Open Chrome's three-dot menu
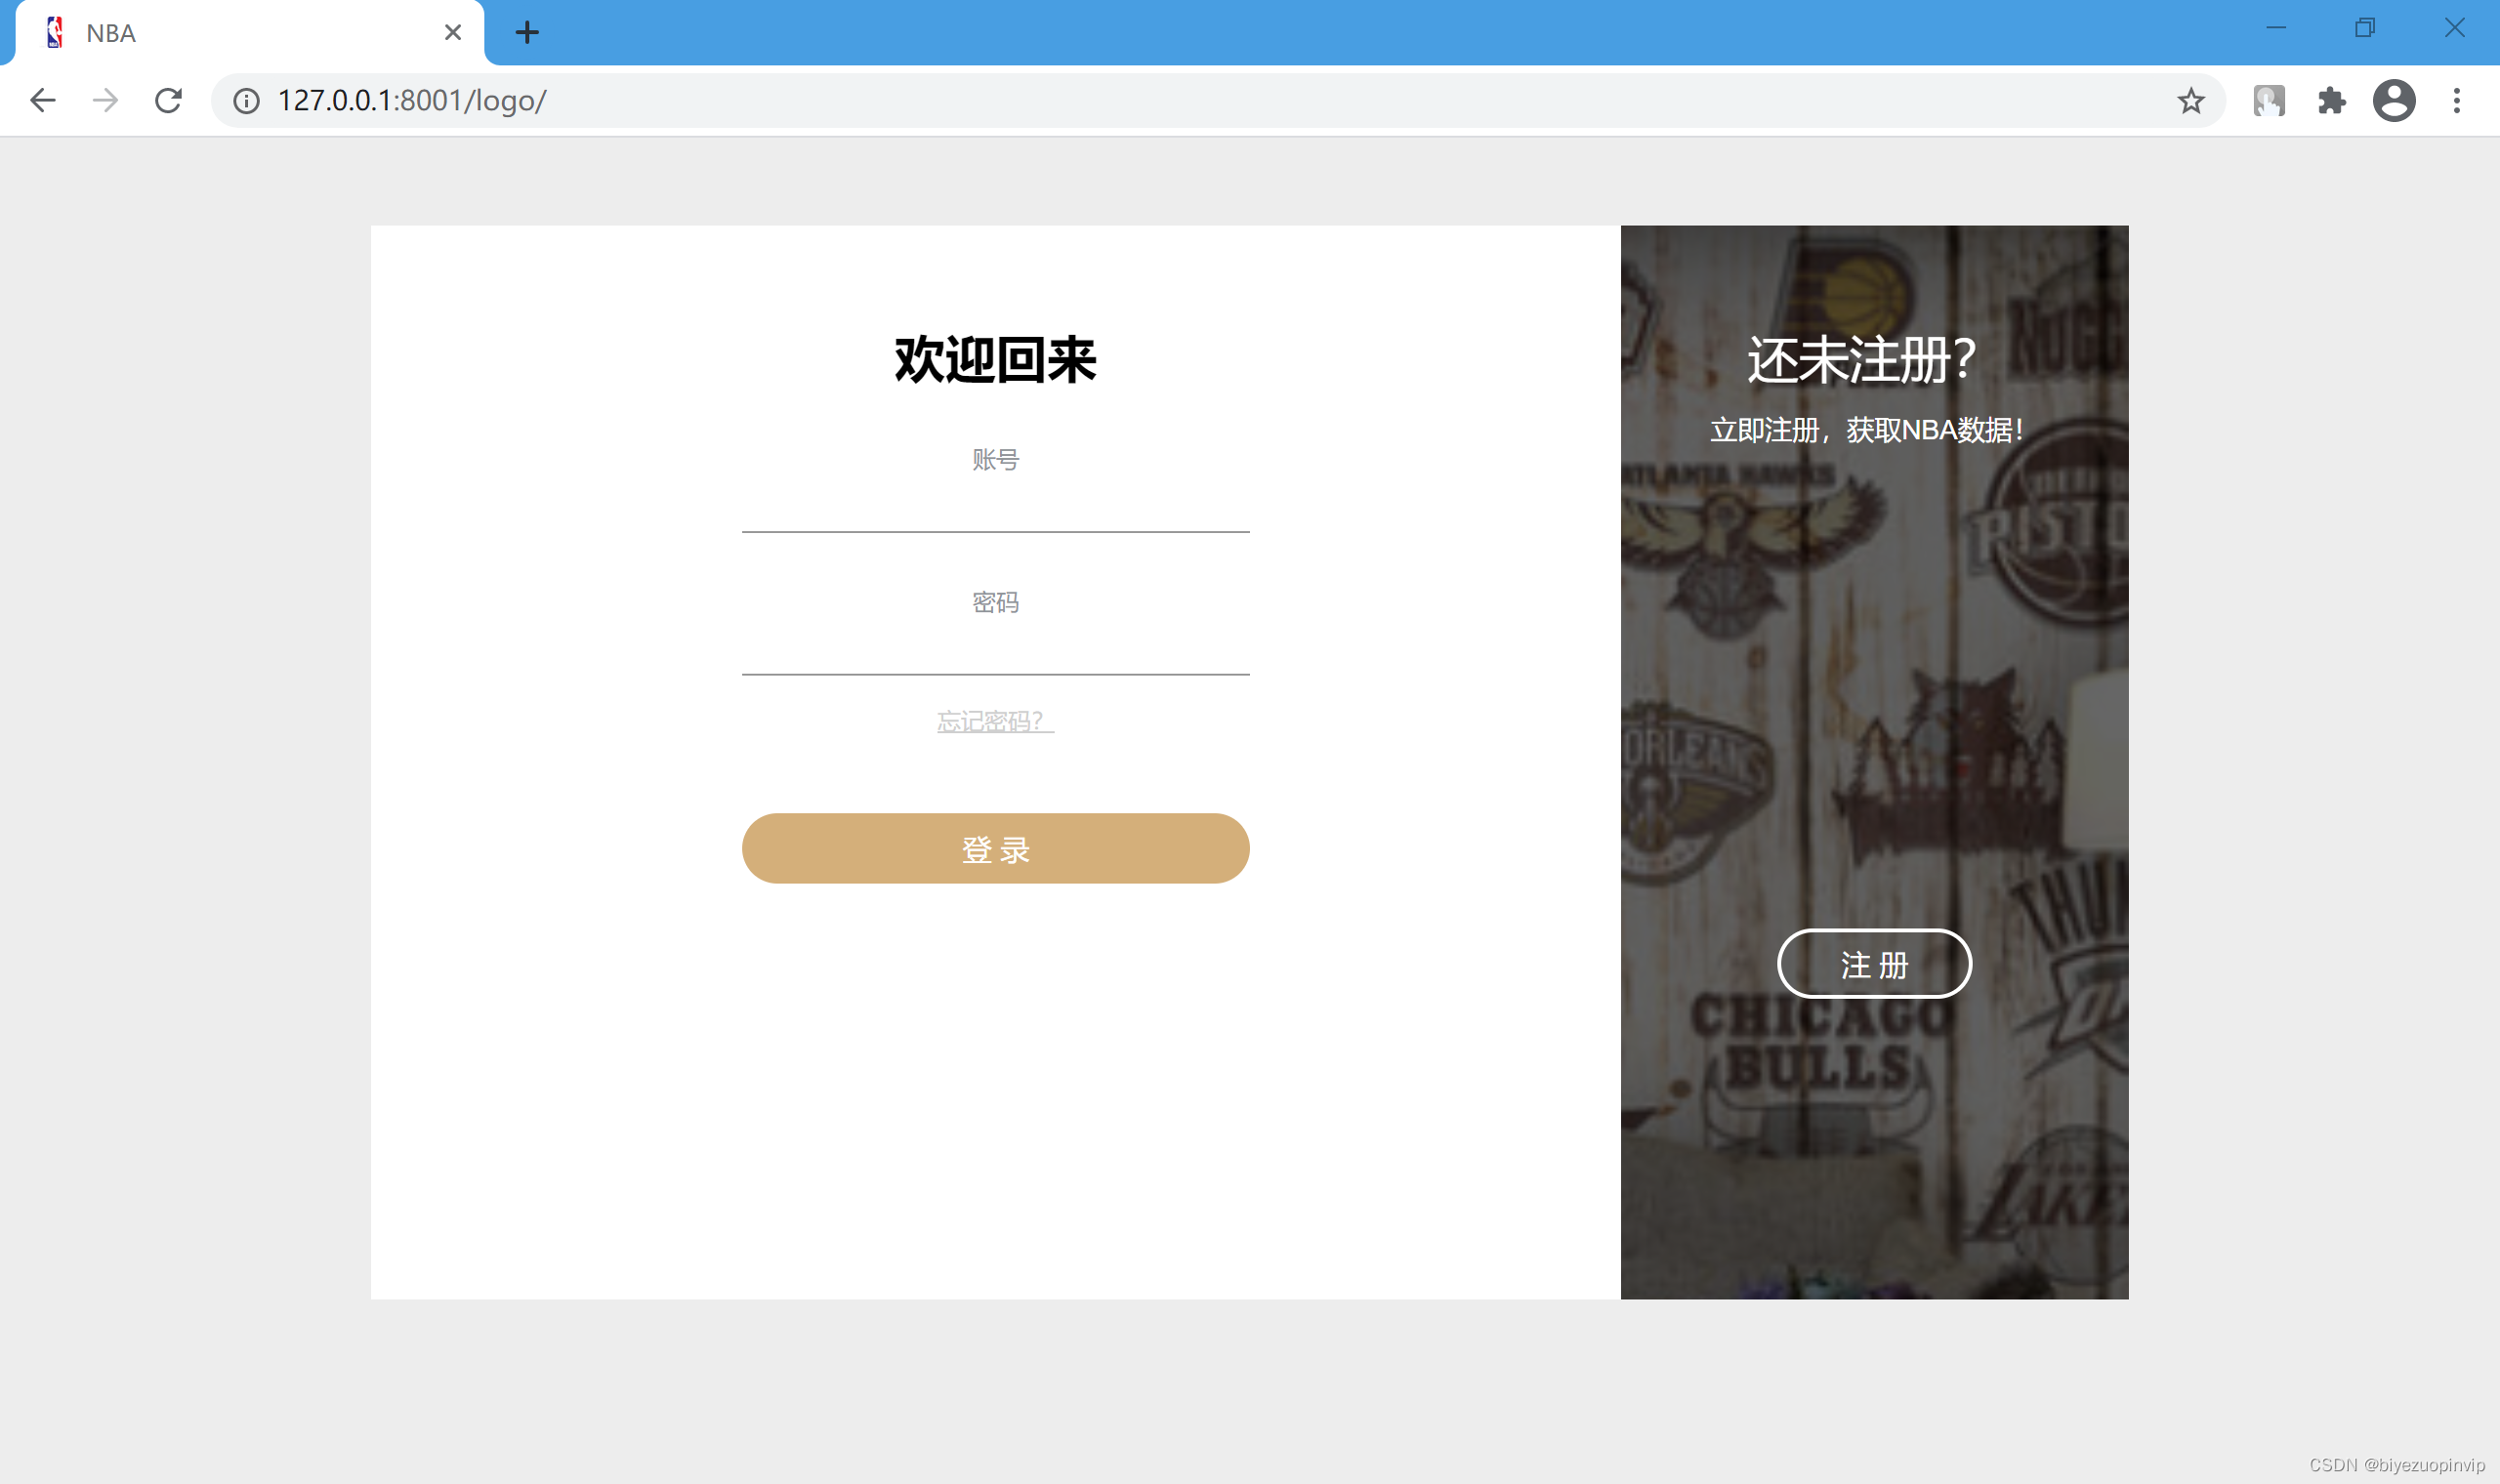The height and width of the screenshot is (1484, 2500). pos(2456,100)
